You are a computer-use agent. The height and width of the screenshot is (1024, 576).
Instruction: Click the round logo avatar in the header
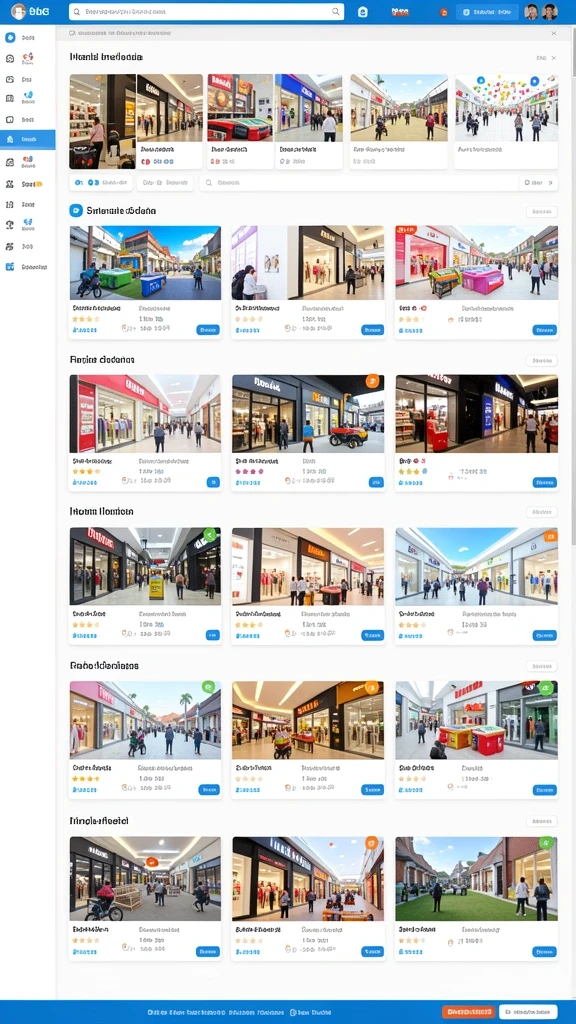[18, 12]
